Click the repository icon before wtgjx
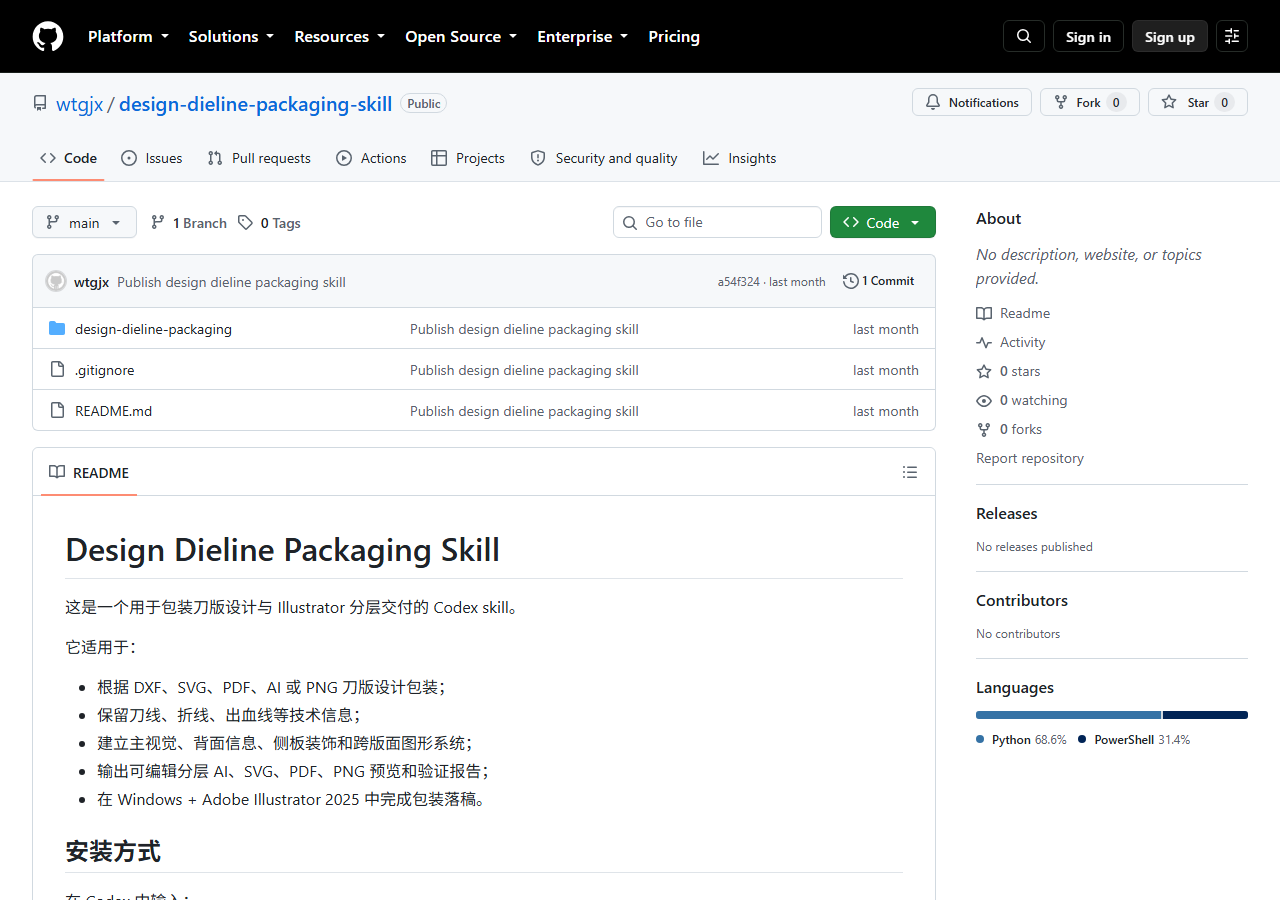1280x900 pixels. (40, 104)
